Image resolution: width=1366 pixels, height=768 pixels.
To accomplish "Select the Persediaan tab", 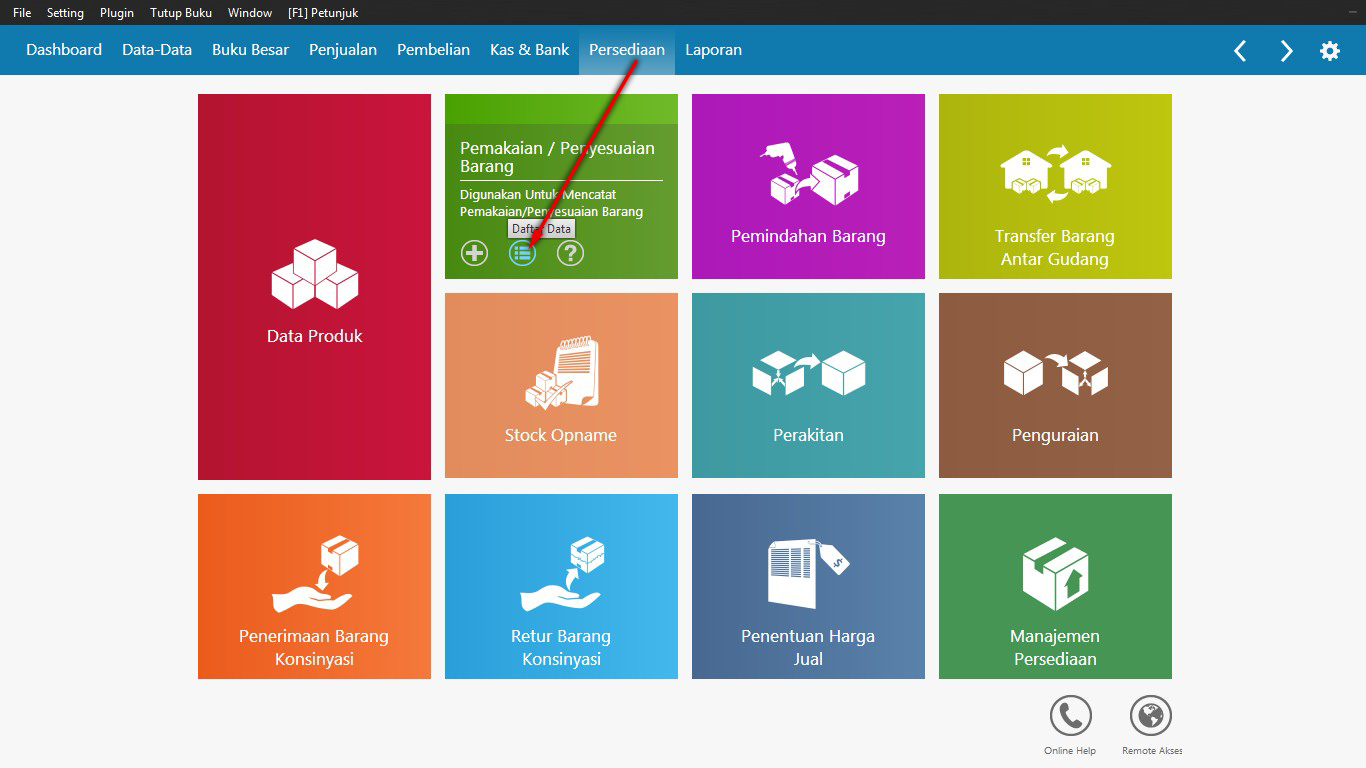I will (627, 50).
